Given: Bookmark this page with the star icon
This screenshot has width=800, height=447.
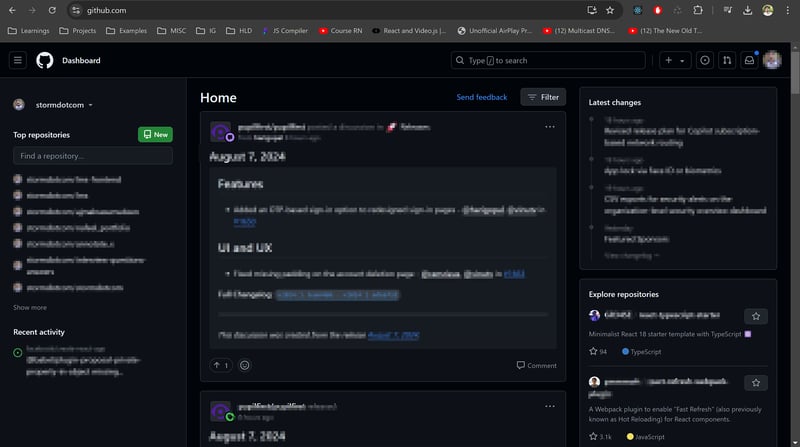Looking at the screenshot, I should coord(610,10).
